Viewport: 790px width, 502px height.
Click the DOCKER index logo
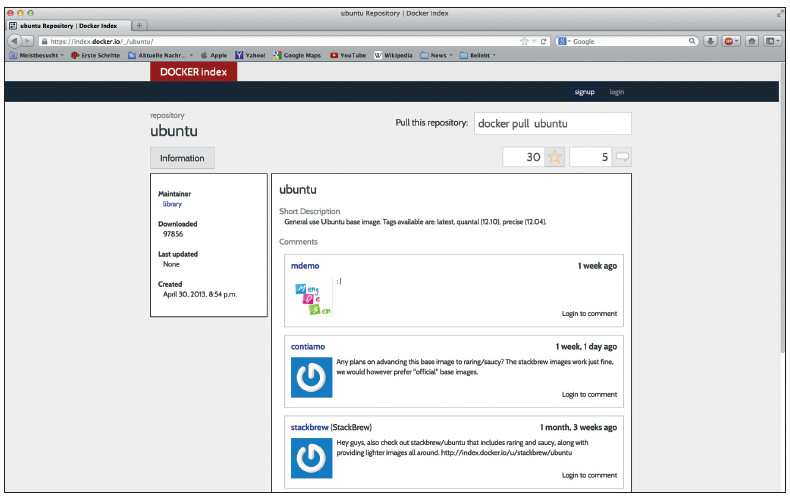pos(193,72)
